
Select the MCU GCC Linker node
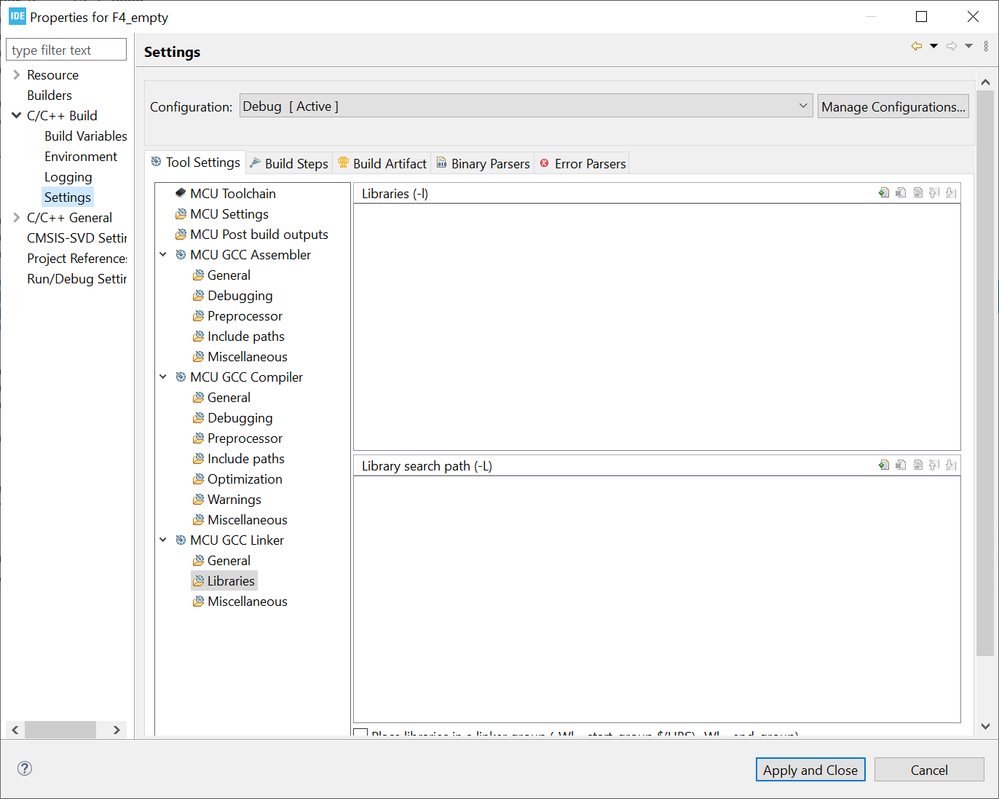point(236,540)
